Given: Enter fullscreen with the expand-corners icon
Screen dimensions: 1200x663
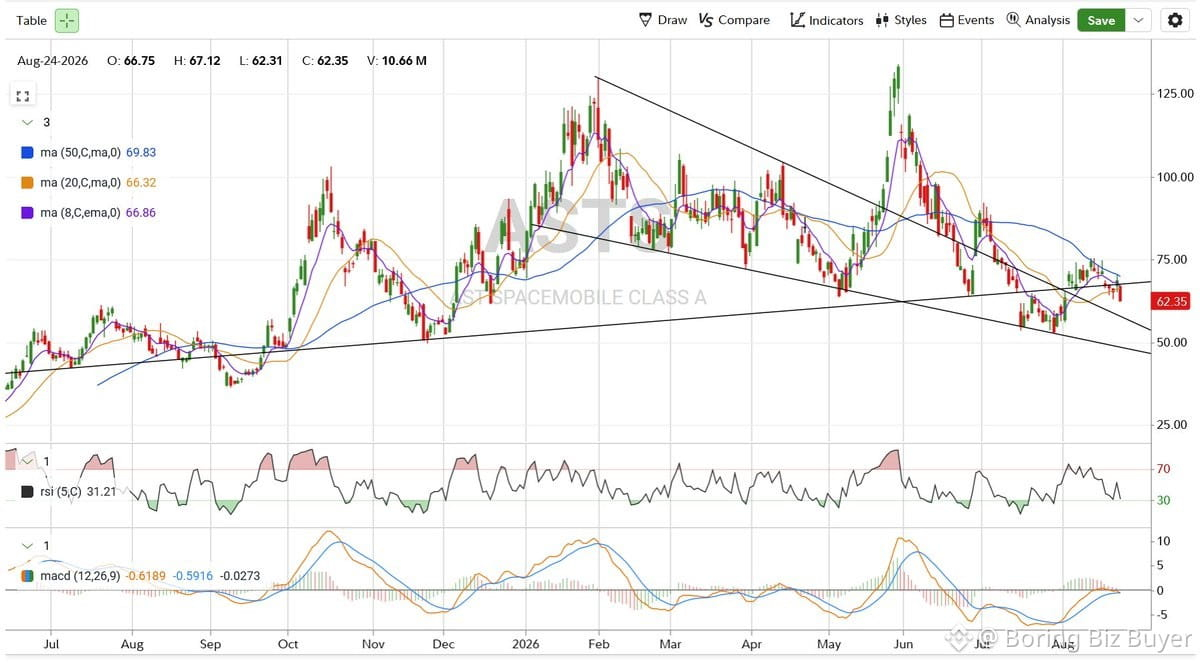Looking at the screenshot, I should click(23, 96).
